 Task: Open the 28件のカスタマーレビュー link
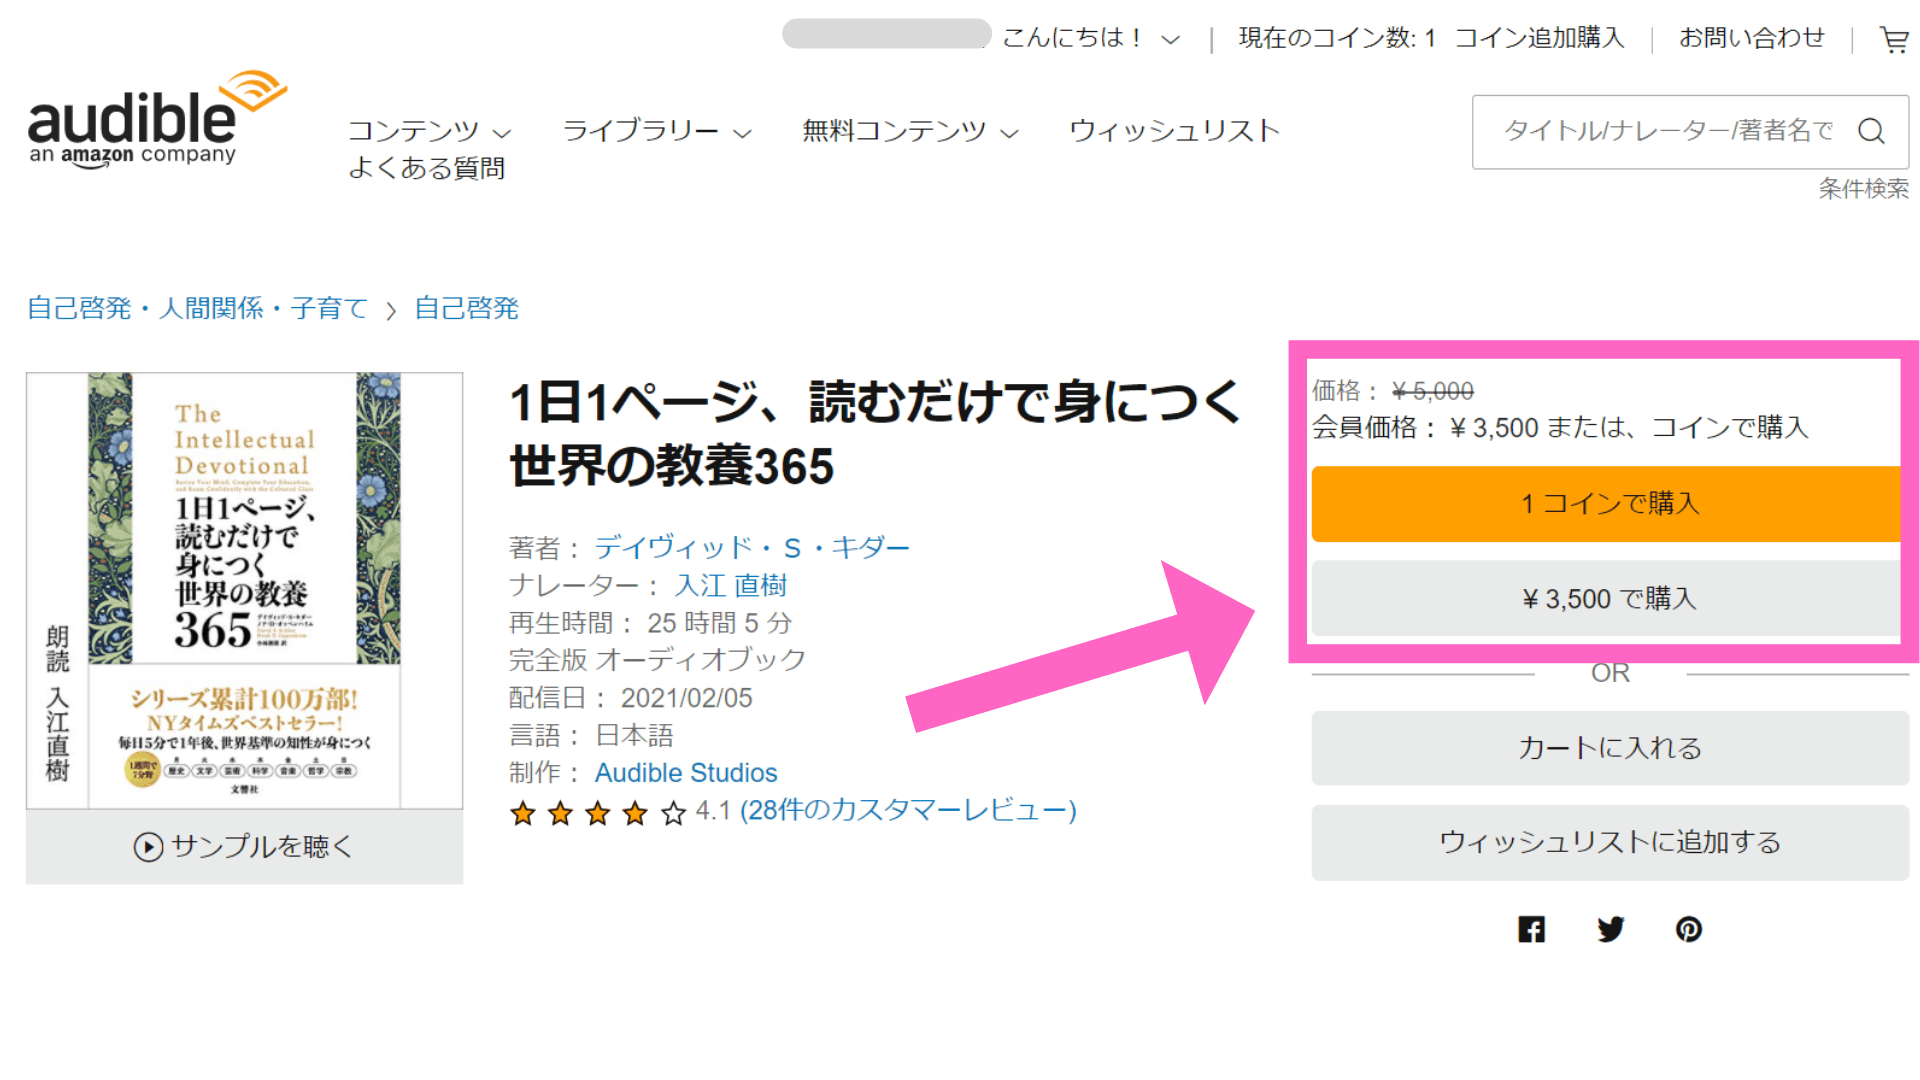point(908,810)
